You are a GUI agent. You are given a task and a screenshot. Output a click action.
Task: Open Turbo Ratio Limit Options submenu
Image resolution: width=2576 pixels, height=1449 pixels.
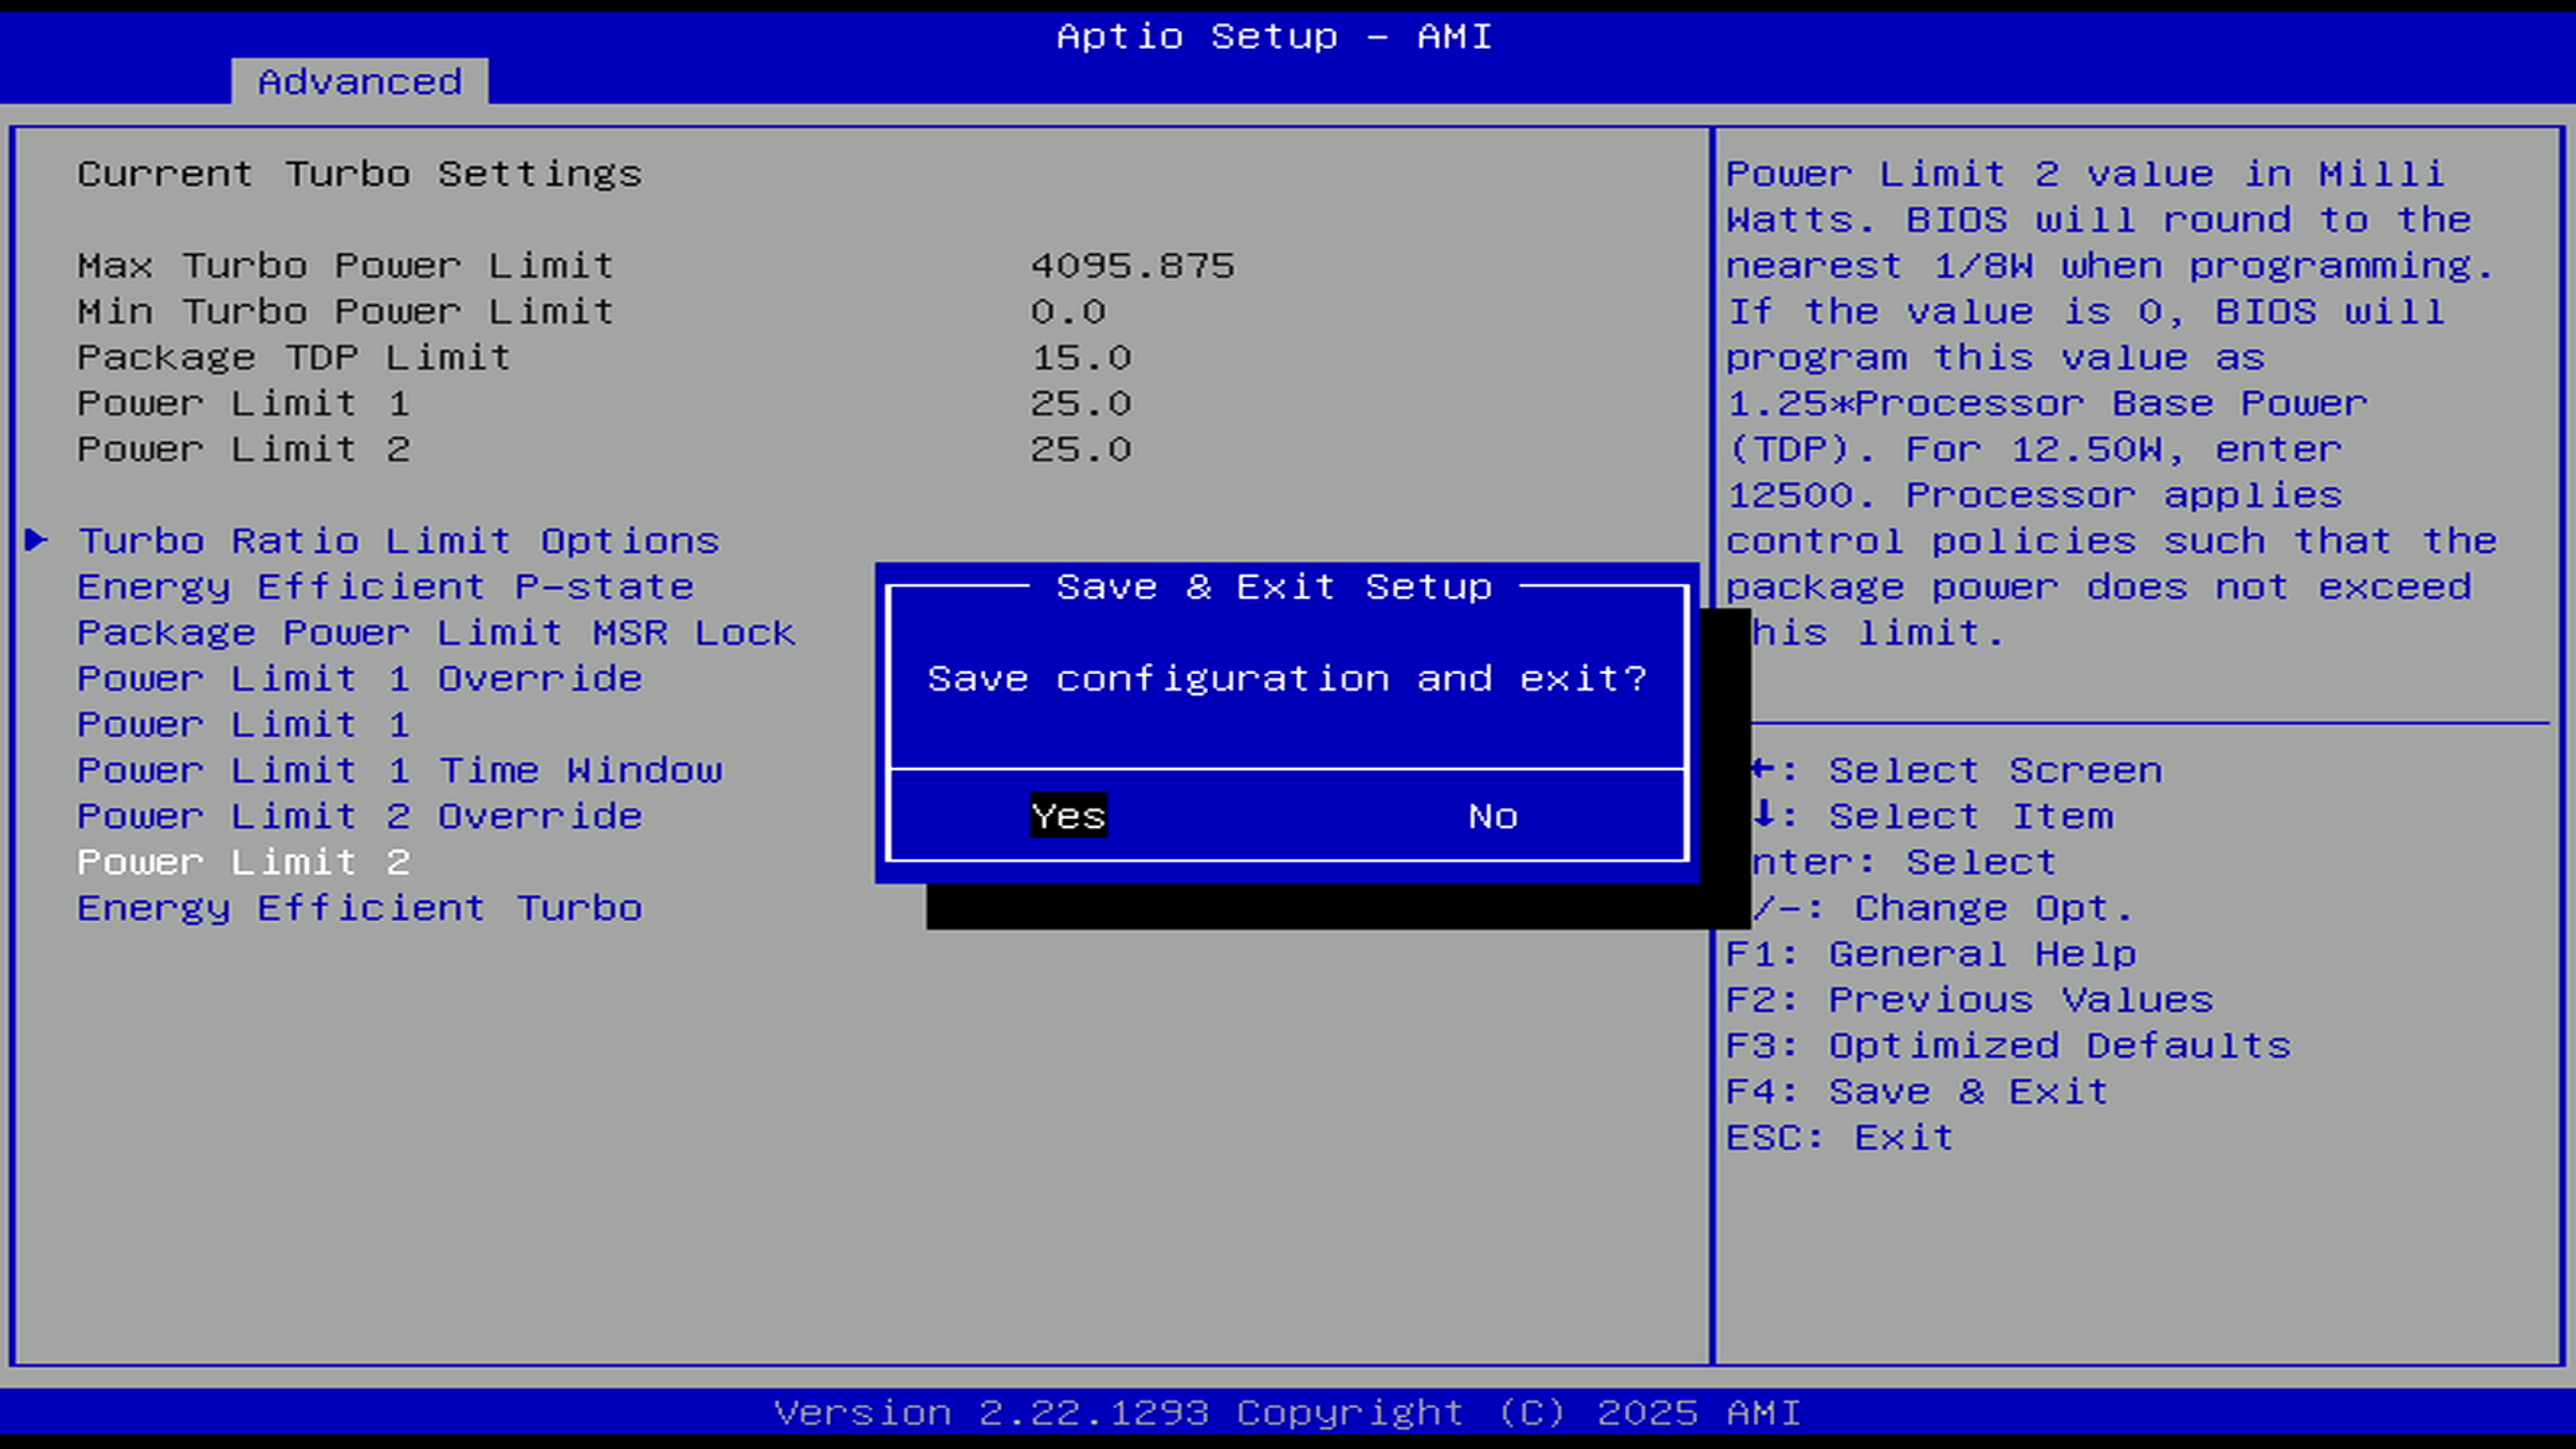[398, 541]
